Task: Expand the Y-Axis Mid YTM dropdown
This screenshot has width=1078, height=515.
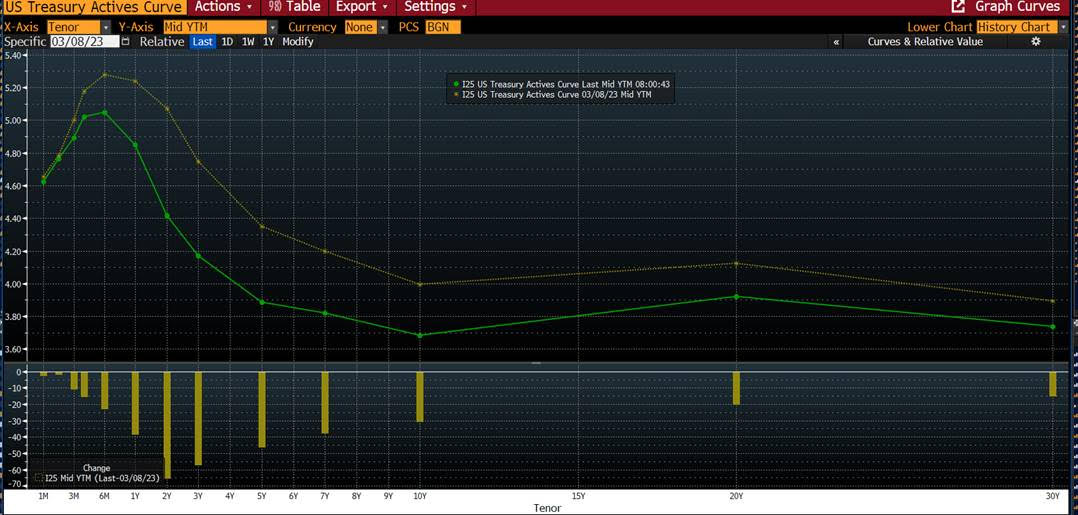Action: tap(273, 28)
